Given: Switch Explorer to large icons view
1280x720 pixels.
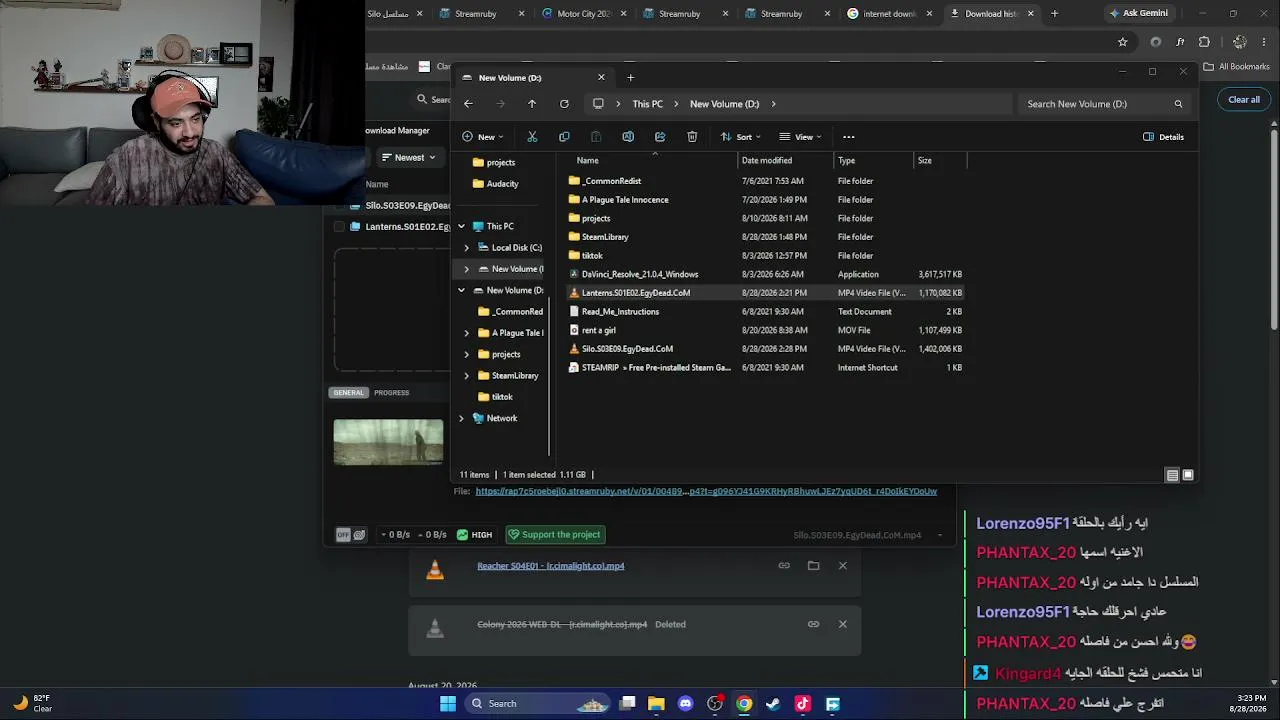Looking at the screenshot, I should 1188,475.
